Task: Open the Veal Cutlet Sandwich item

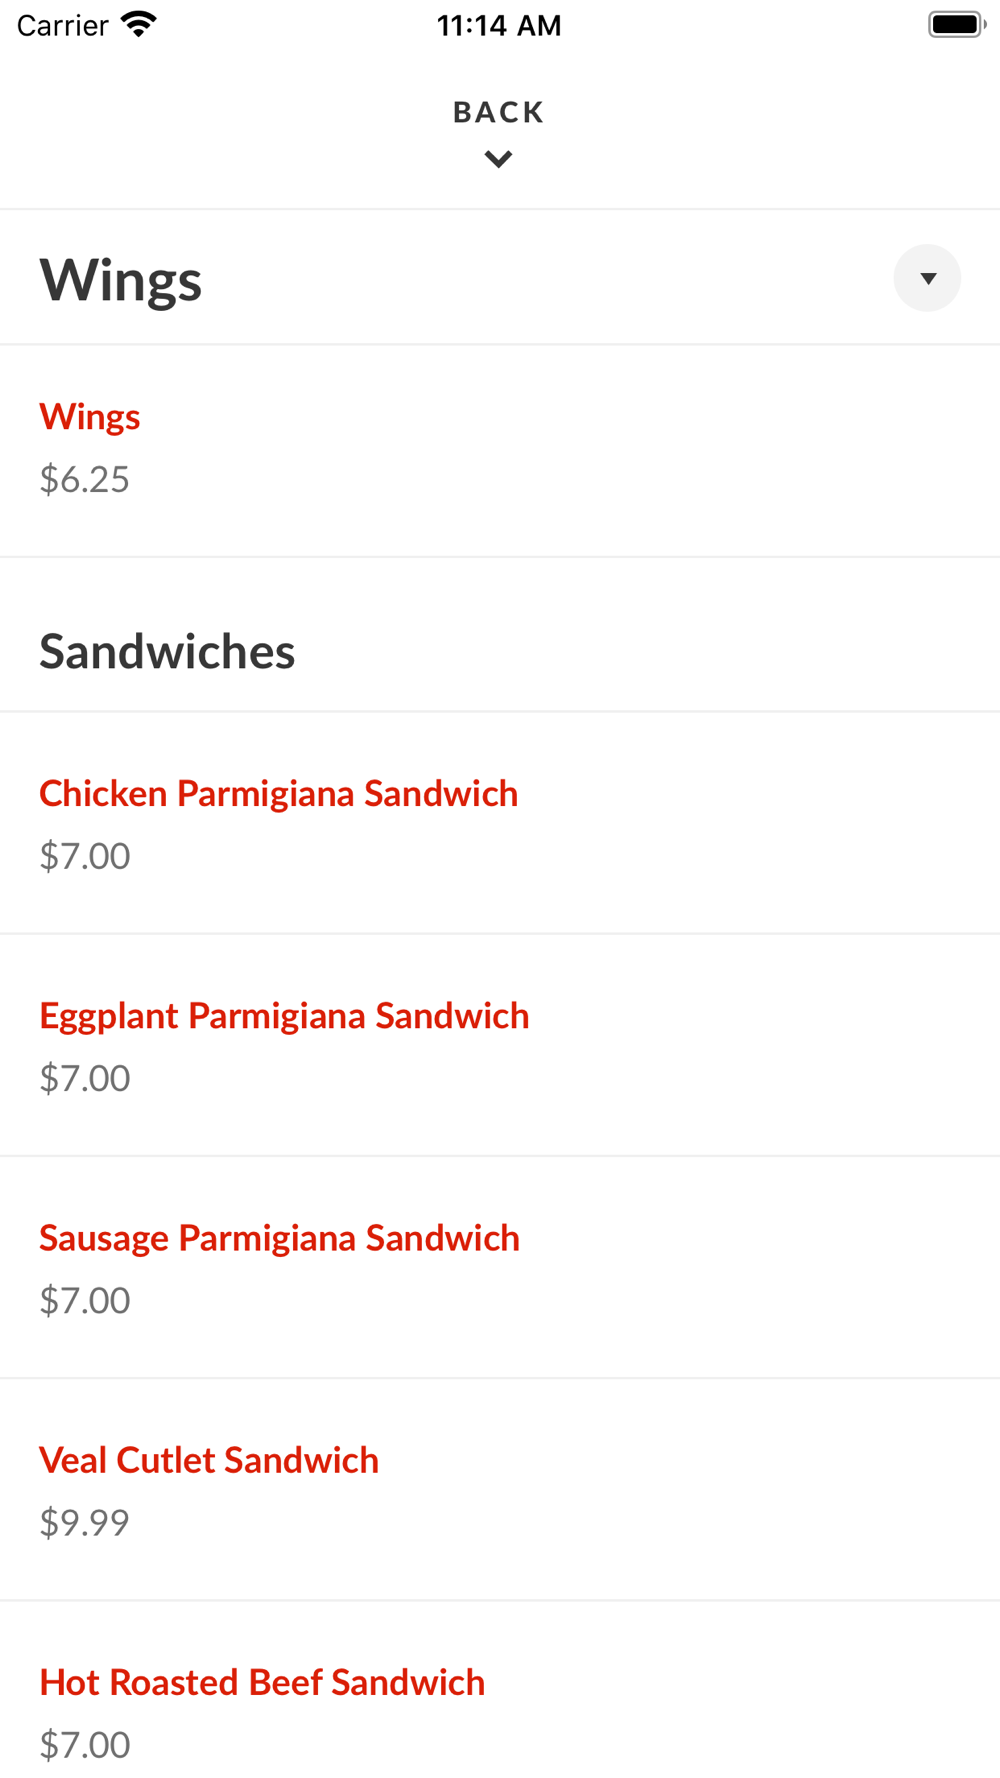Action: point(209,1460)
